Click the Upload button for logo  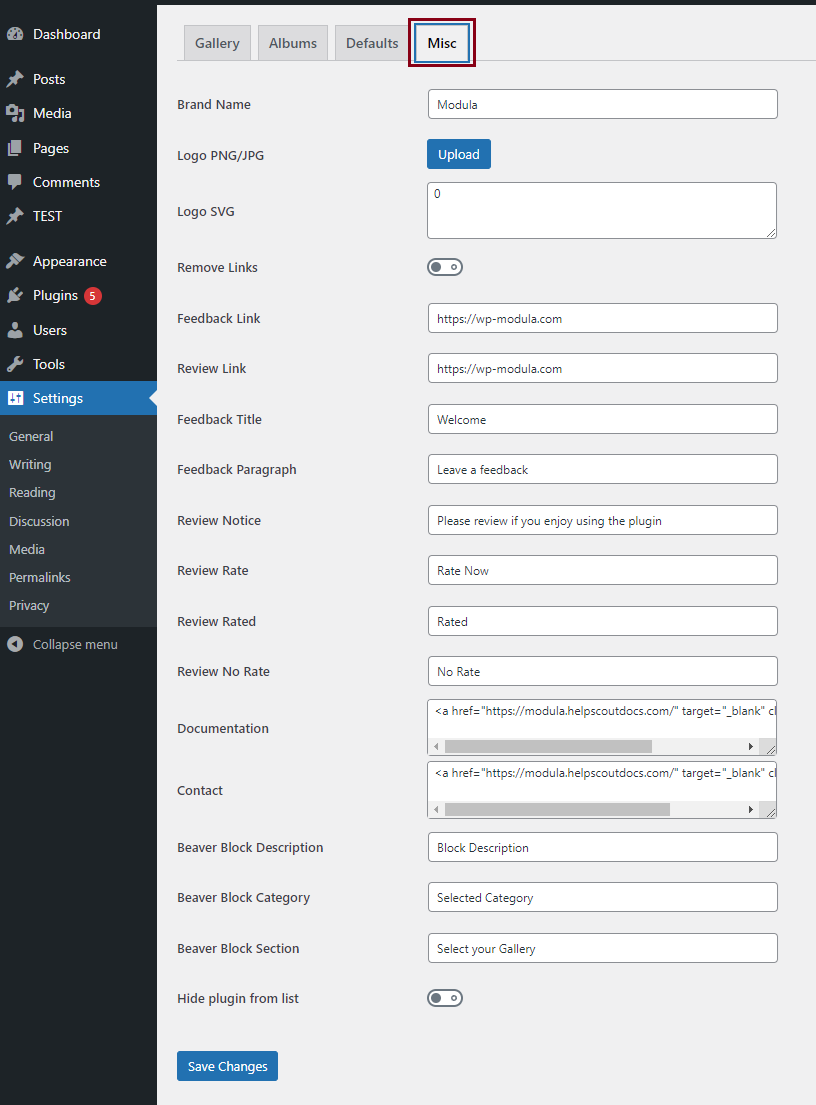[x=458, y=154]
